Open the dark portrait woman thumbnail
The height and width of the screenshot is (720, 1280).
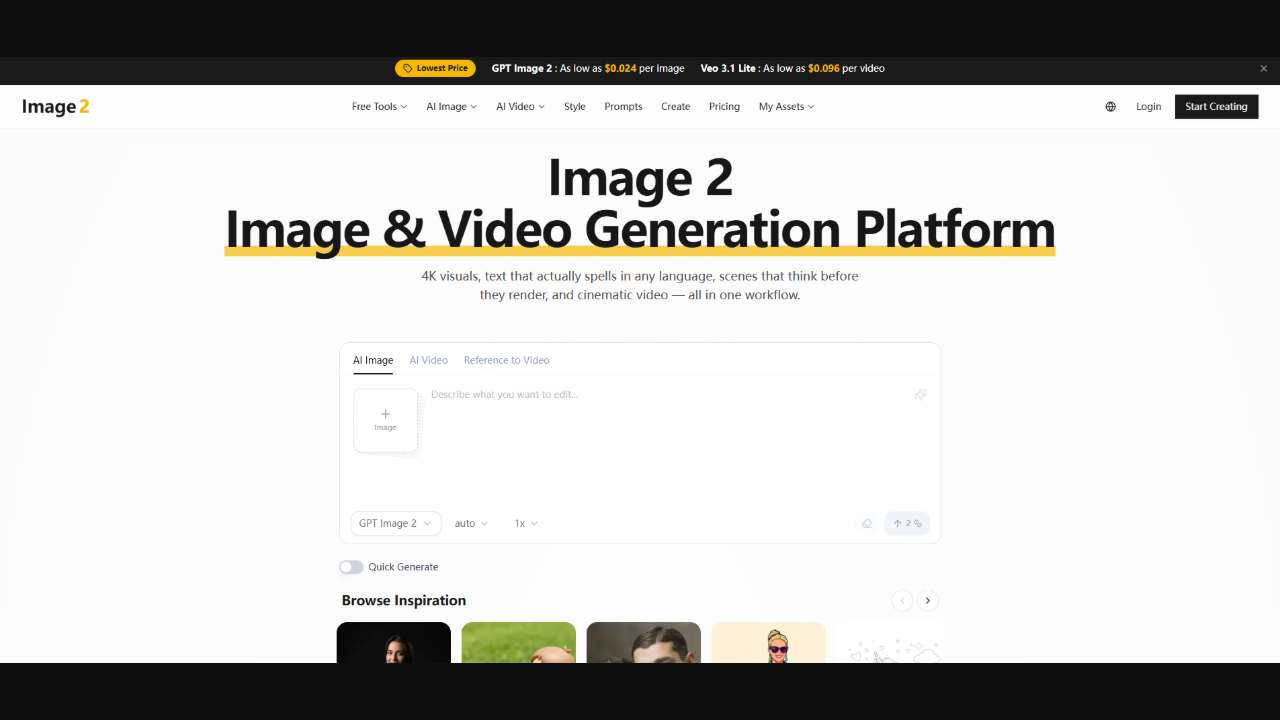tap(394, 642)
